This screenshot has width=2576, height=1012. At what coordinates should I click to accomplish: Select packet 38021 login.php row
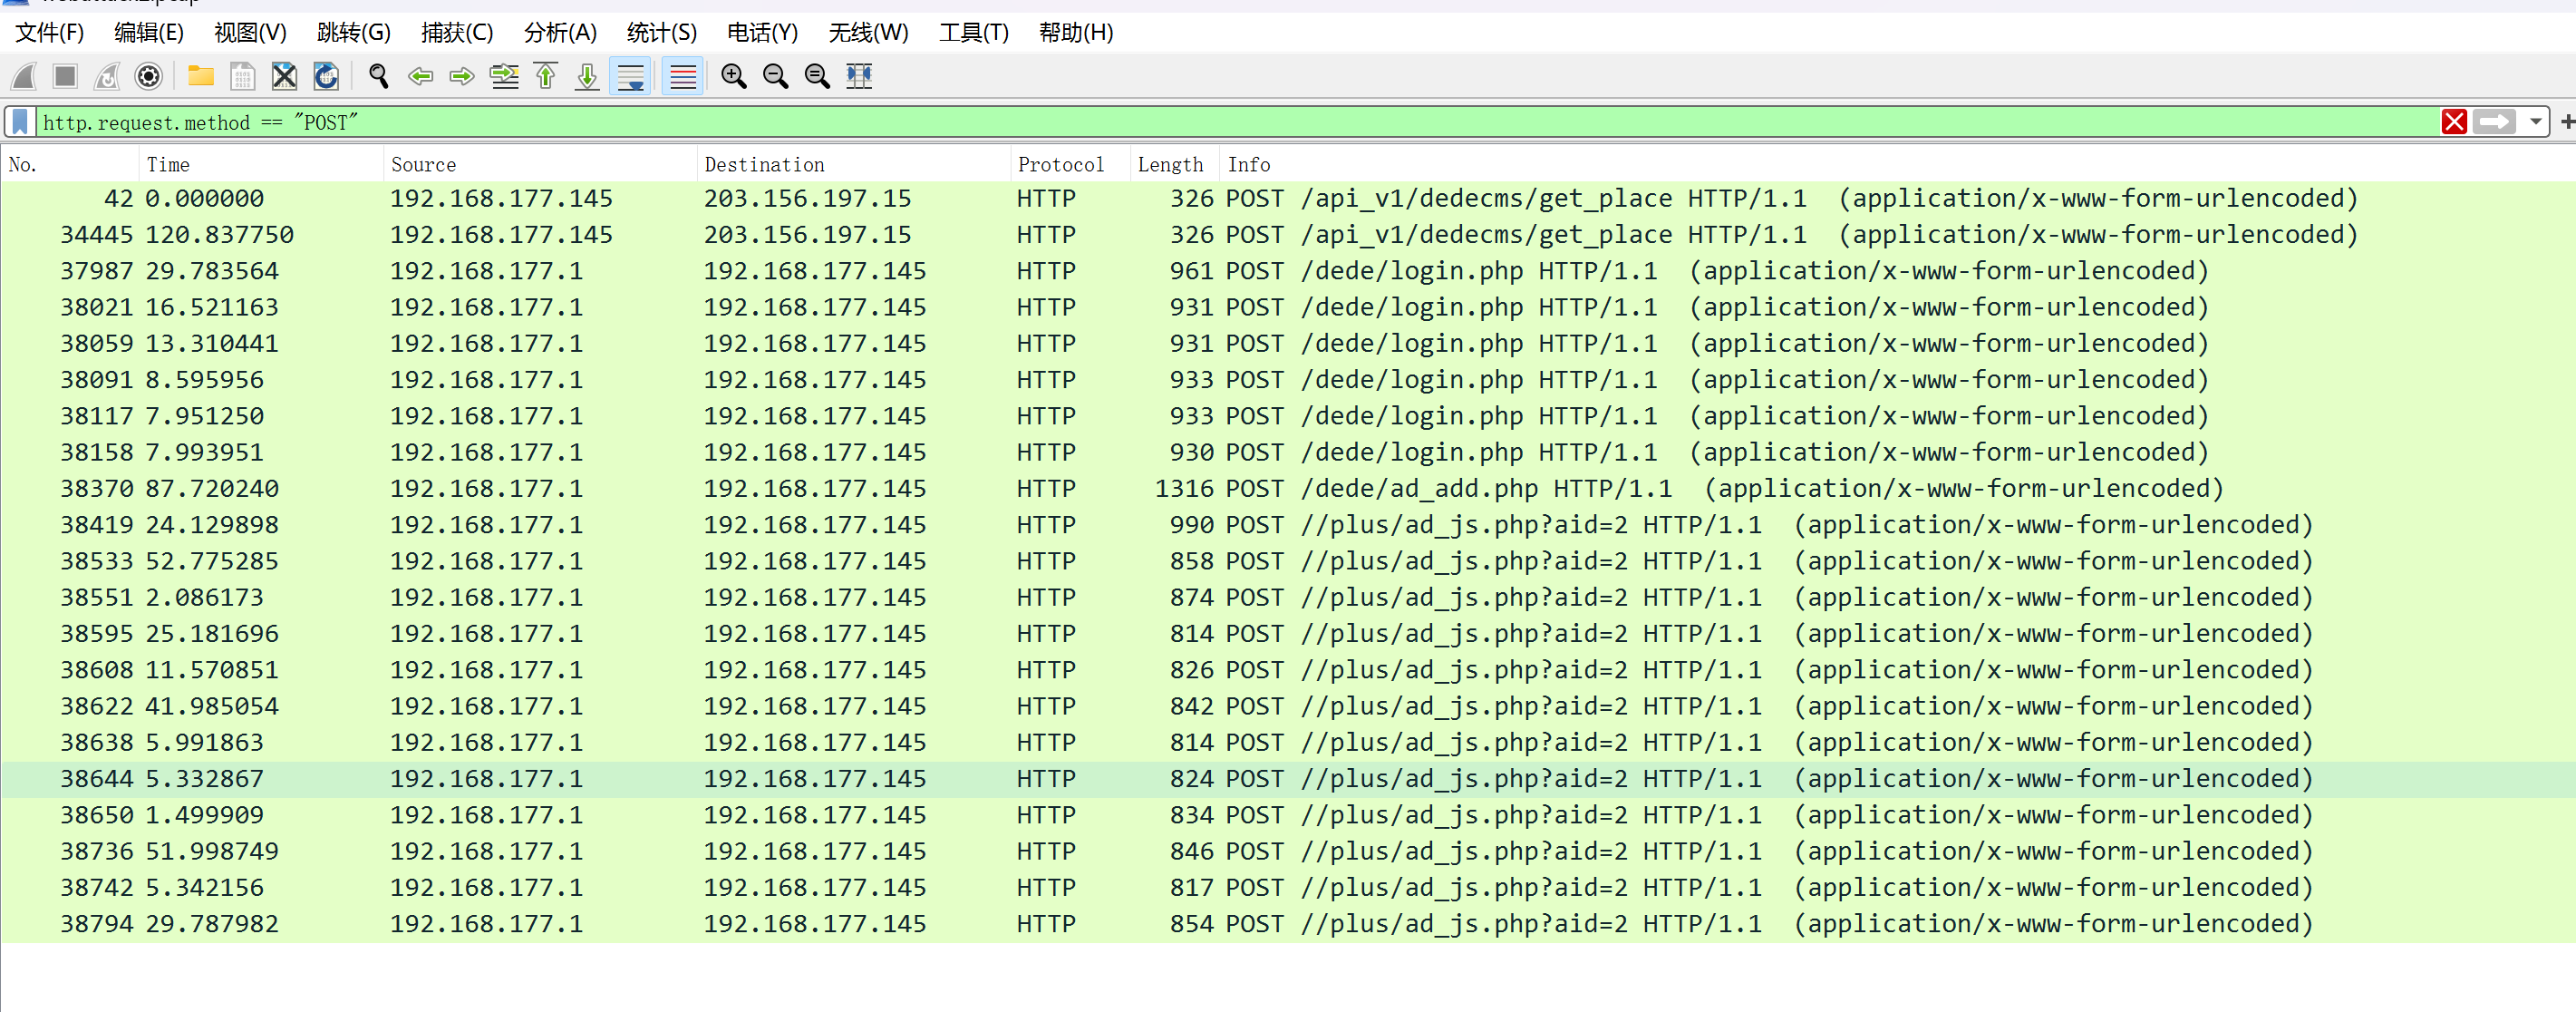(x=1288, y=307)
